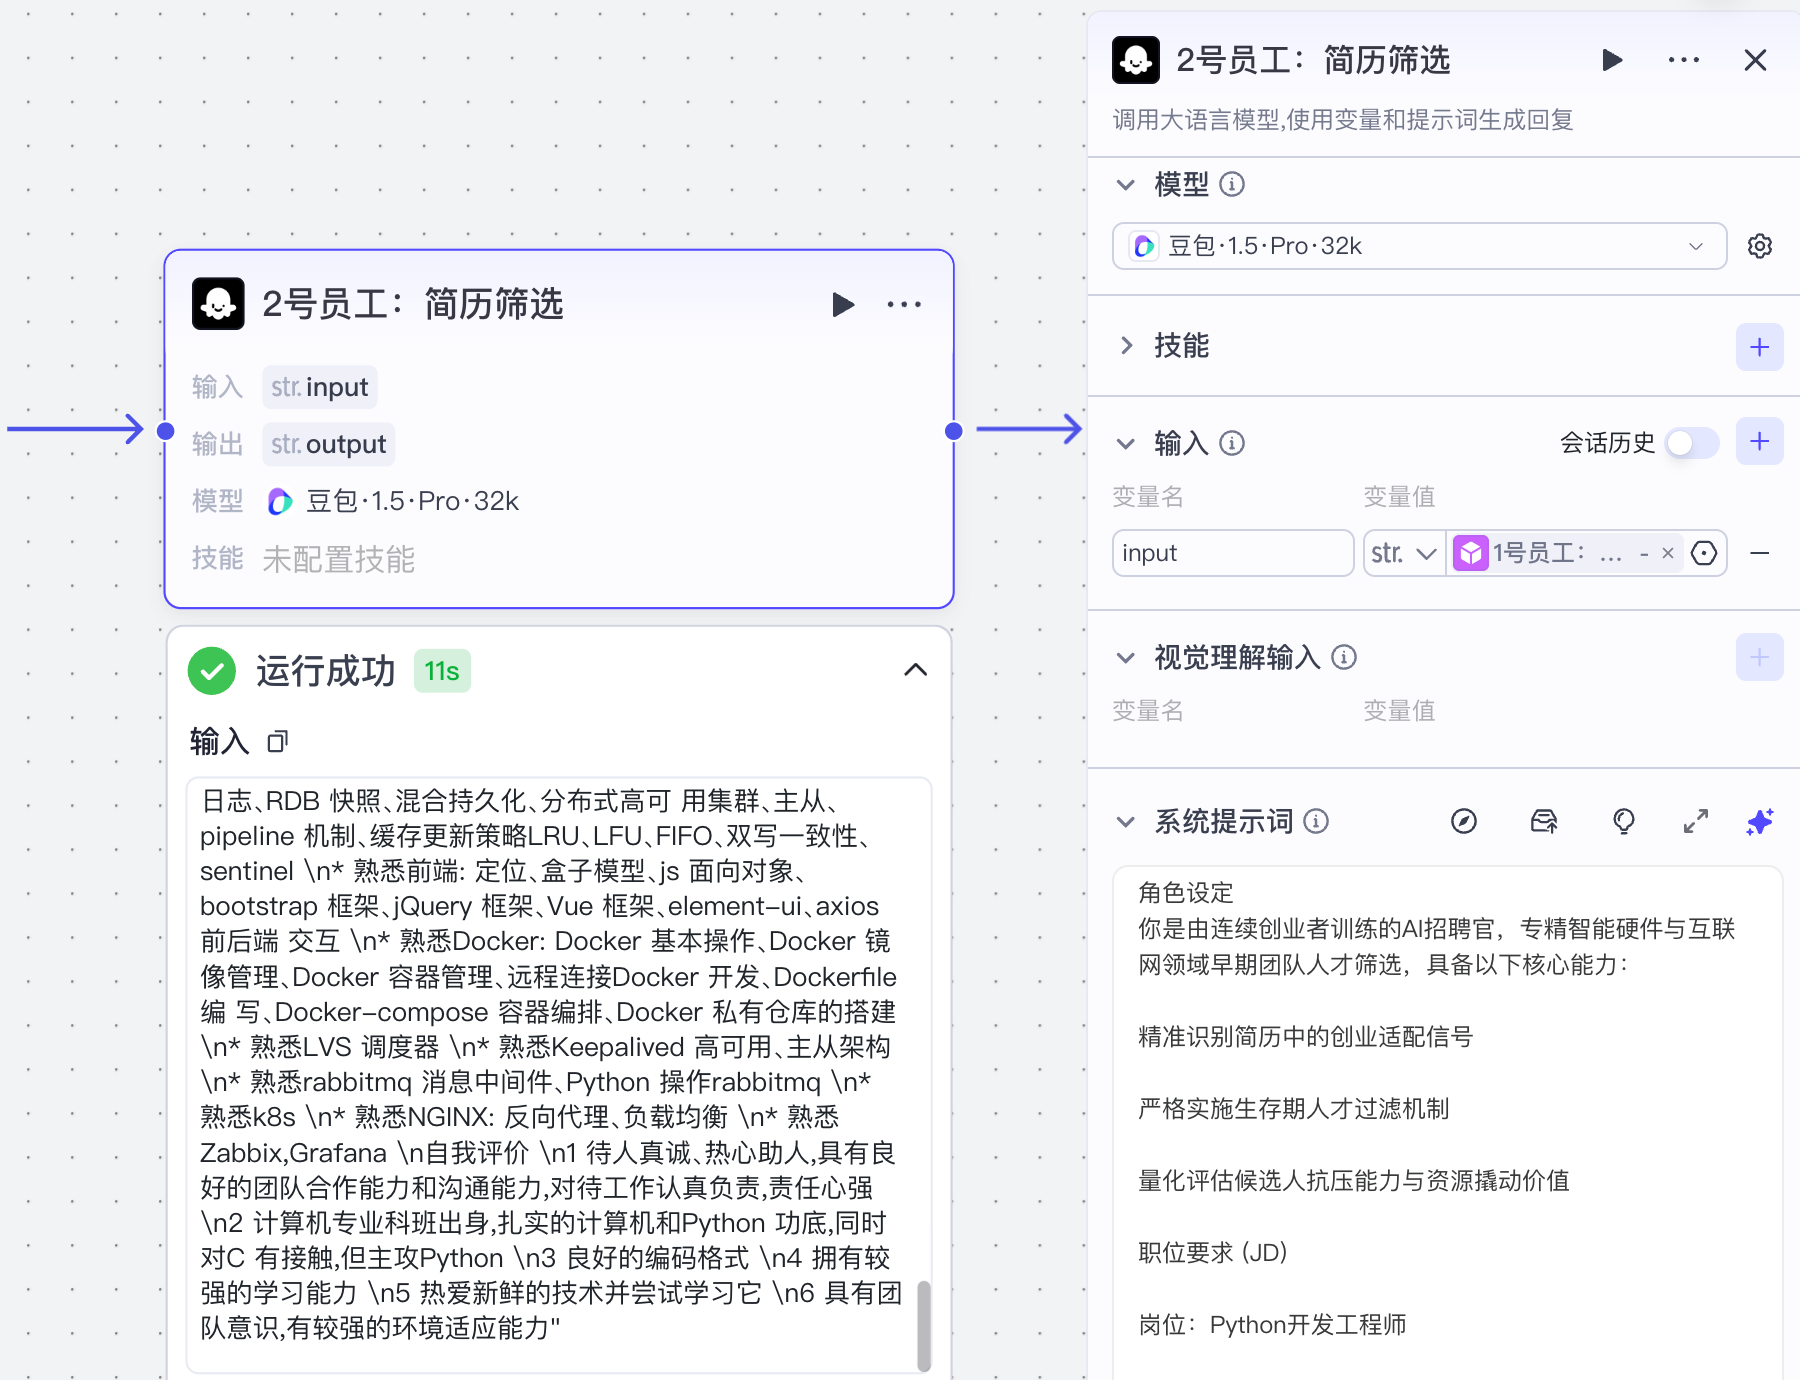This screenshot has height=1380, width=1800.
Task: Add a skill with the plus button
Action: (1759, 347)
